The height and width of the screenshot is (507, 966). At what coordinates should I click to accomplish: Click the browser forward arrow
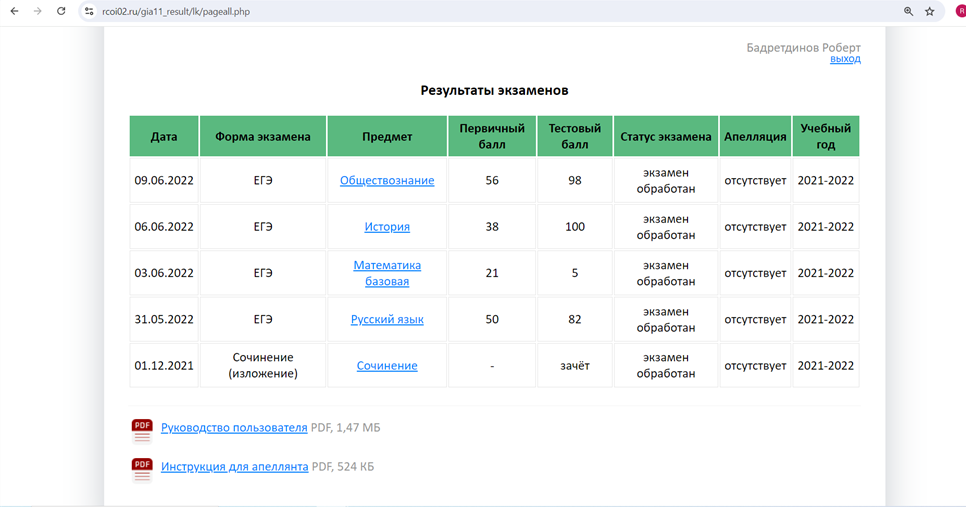coord(38,11)
